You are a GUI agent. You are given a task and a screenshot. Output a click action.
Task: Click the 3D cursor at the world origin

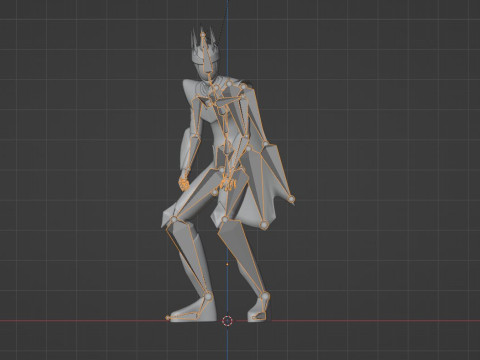[227, 321]
